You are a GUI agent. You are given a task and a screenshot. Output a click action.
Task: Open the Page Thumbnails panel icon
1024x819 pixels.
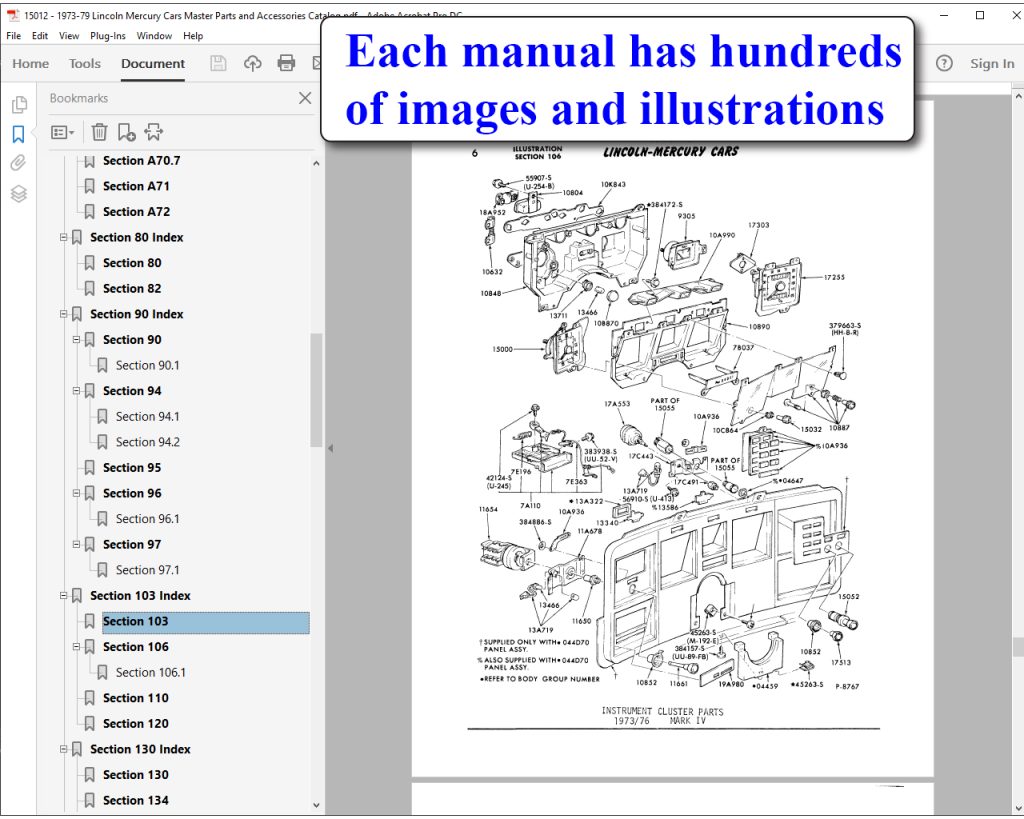point(19,104)
